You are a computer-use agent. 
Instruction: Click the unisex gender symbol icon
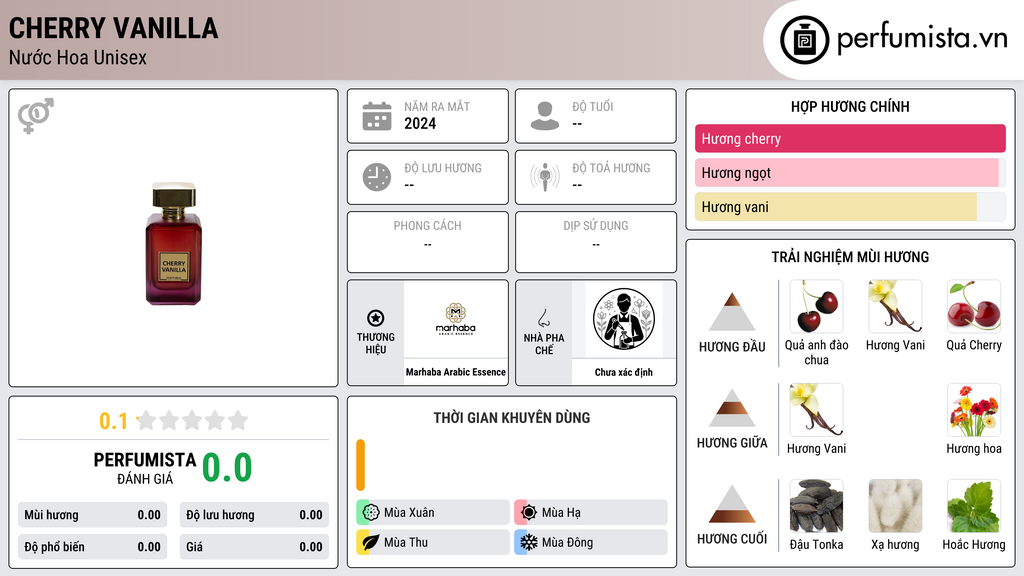[36, 116]
